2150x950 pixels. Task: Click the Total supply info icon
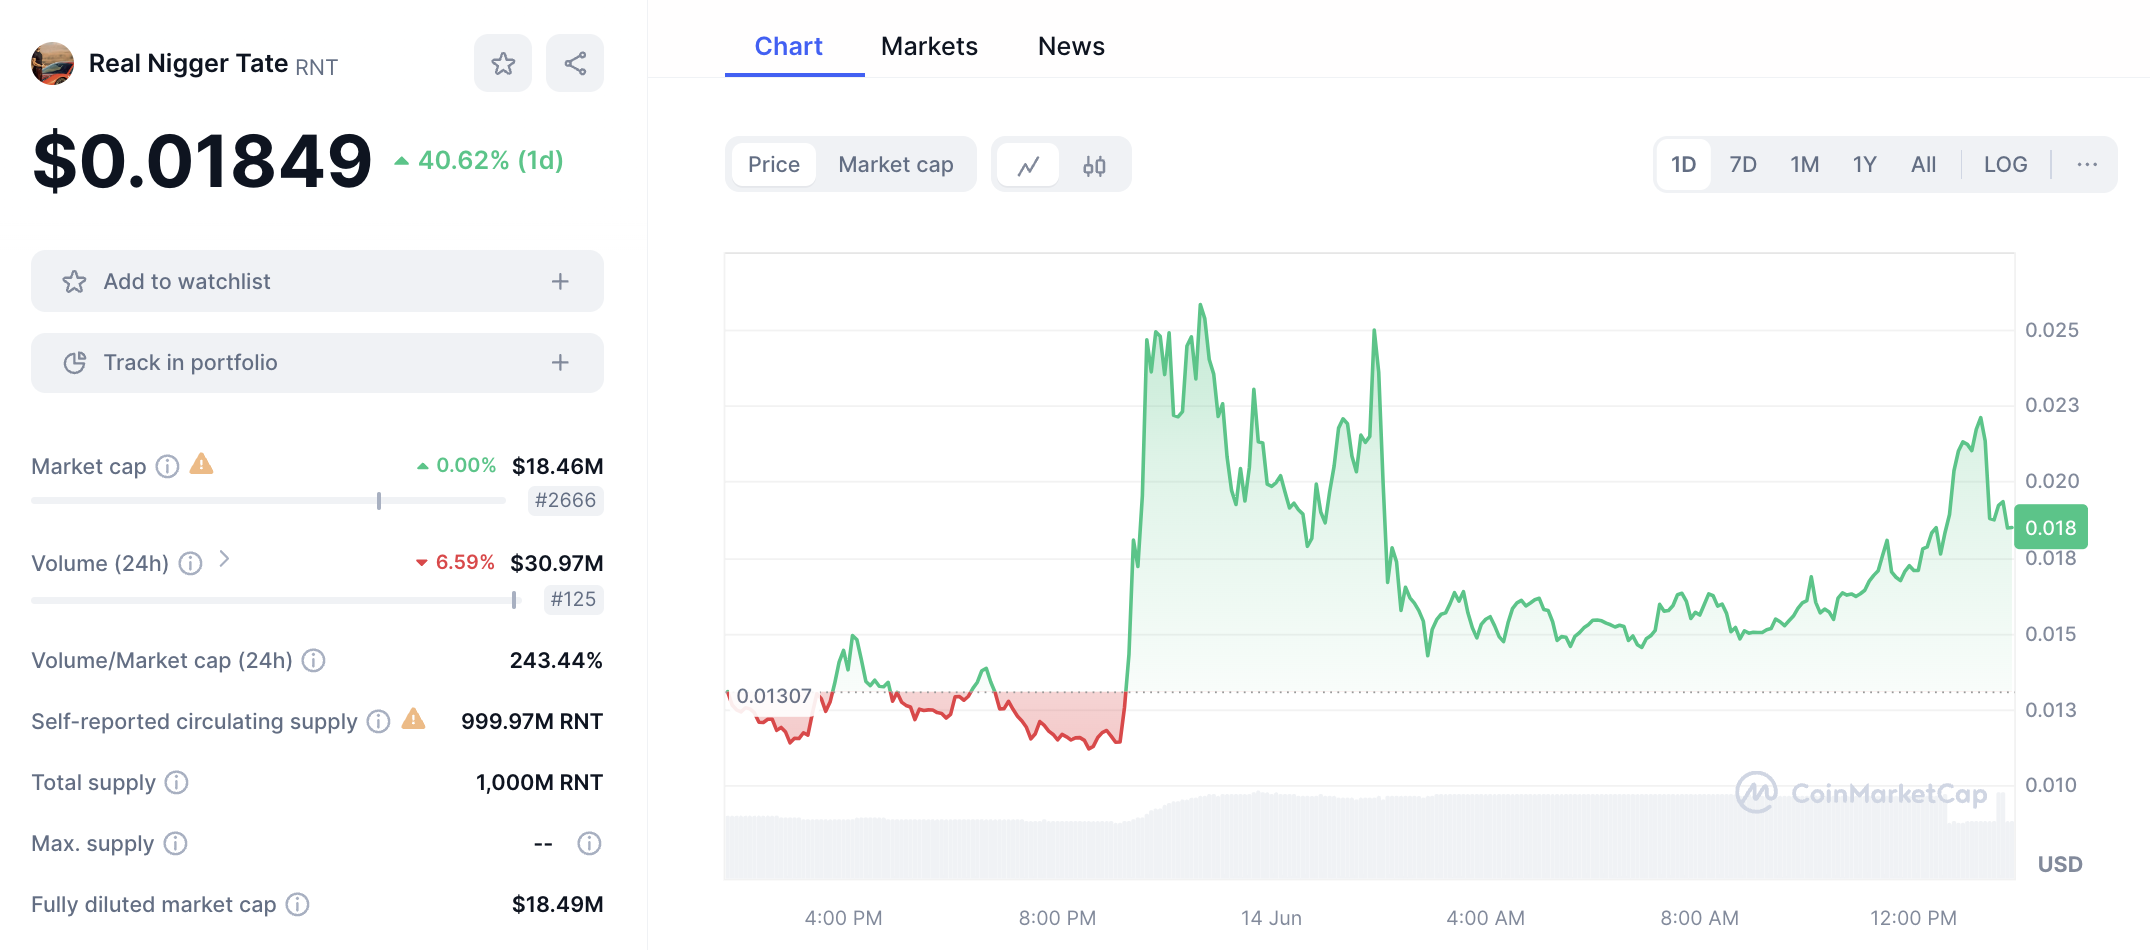(x=176, y=782)
